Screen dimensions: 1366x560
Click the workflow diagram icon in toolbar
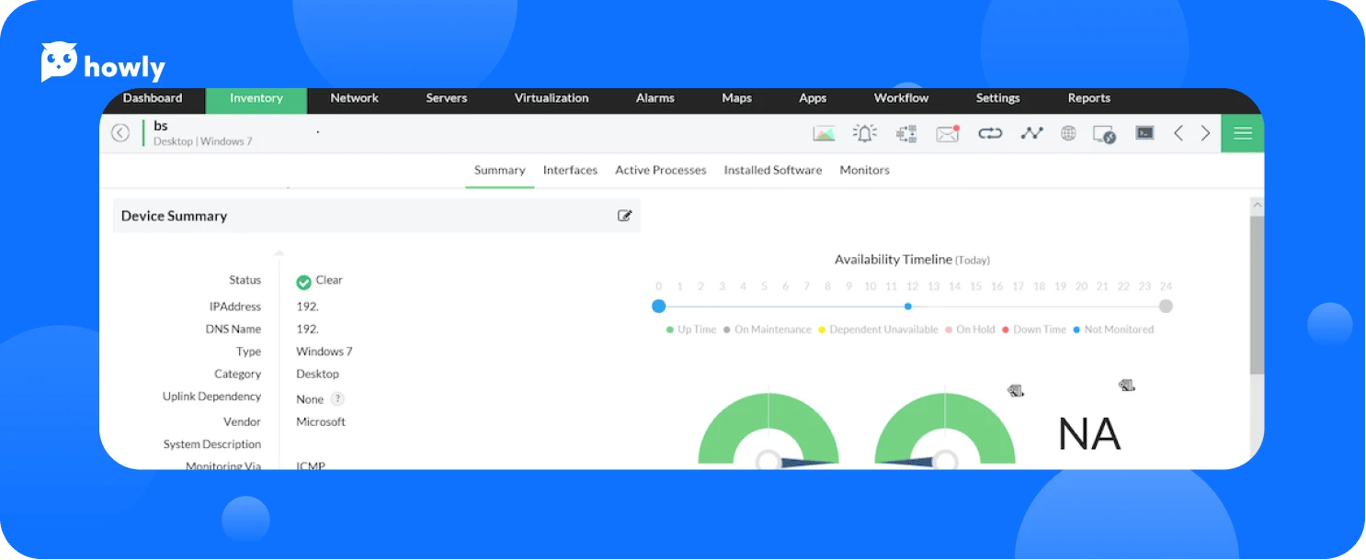pyautogui.click(x=906, y=133)
